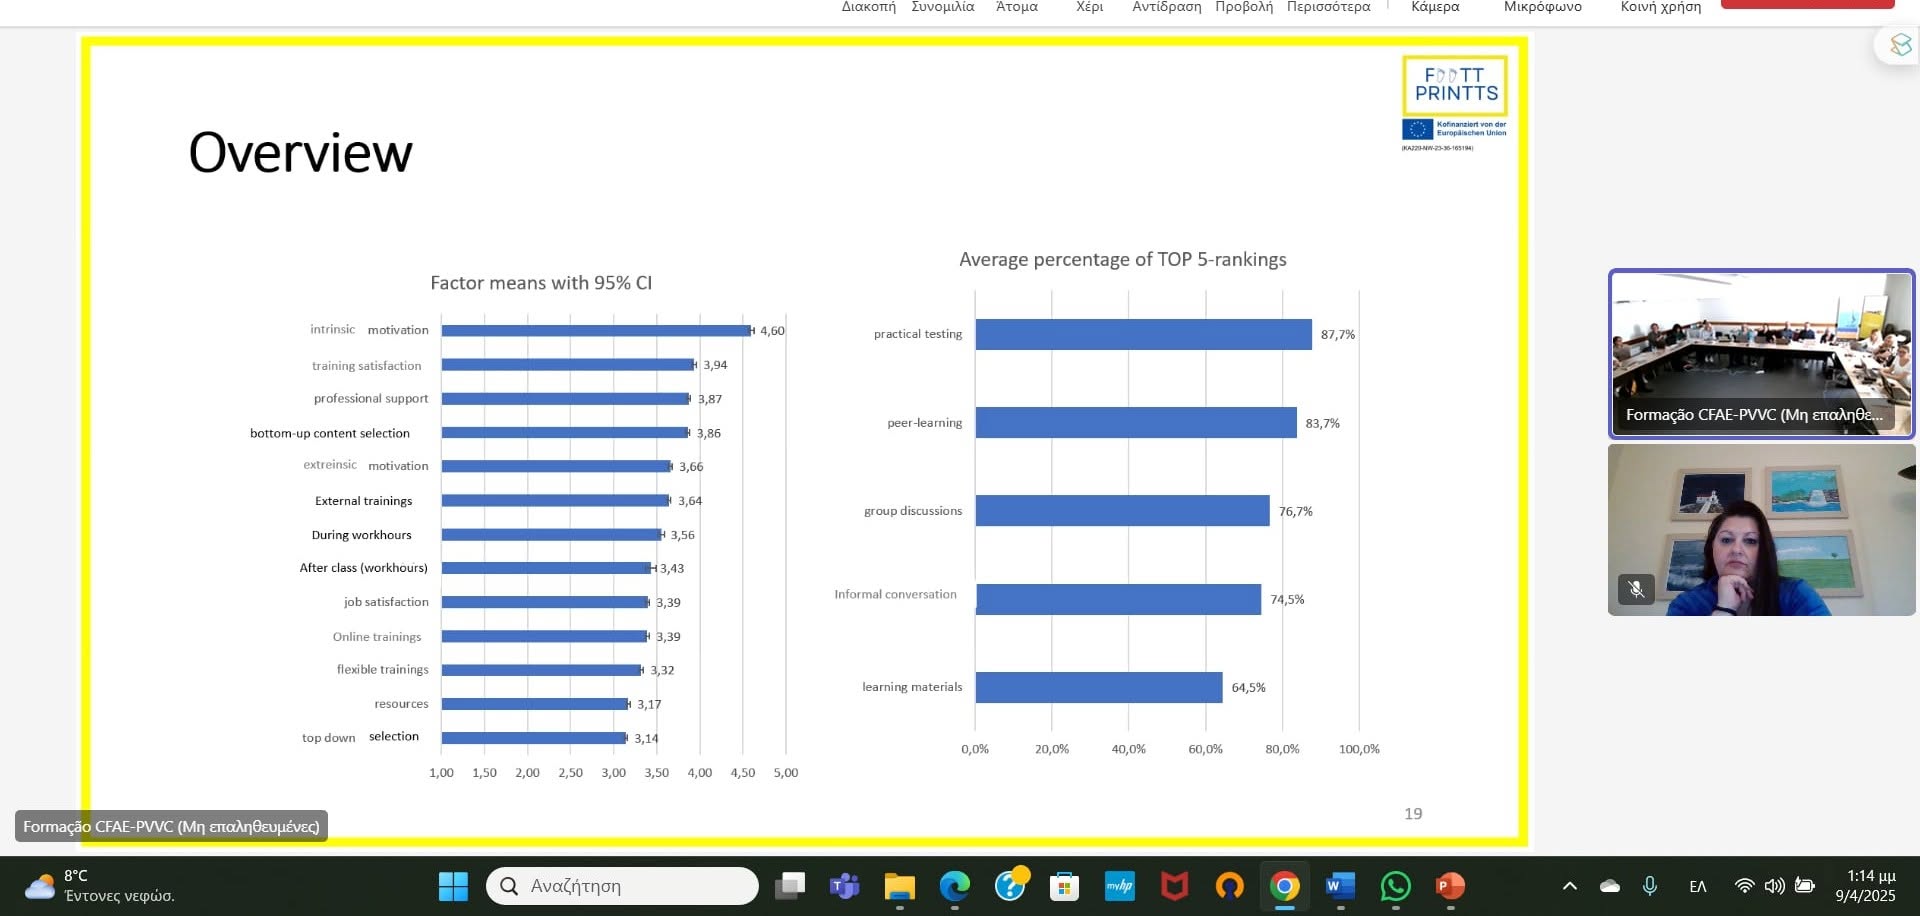Expand the Περισσότερα more options menu
The image size is (1920, 916).
(x=1328, y=7)
